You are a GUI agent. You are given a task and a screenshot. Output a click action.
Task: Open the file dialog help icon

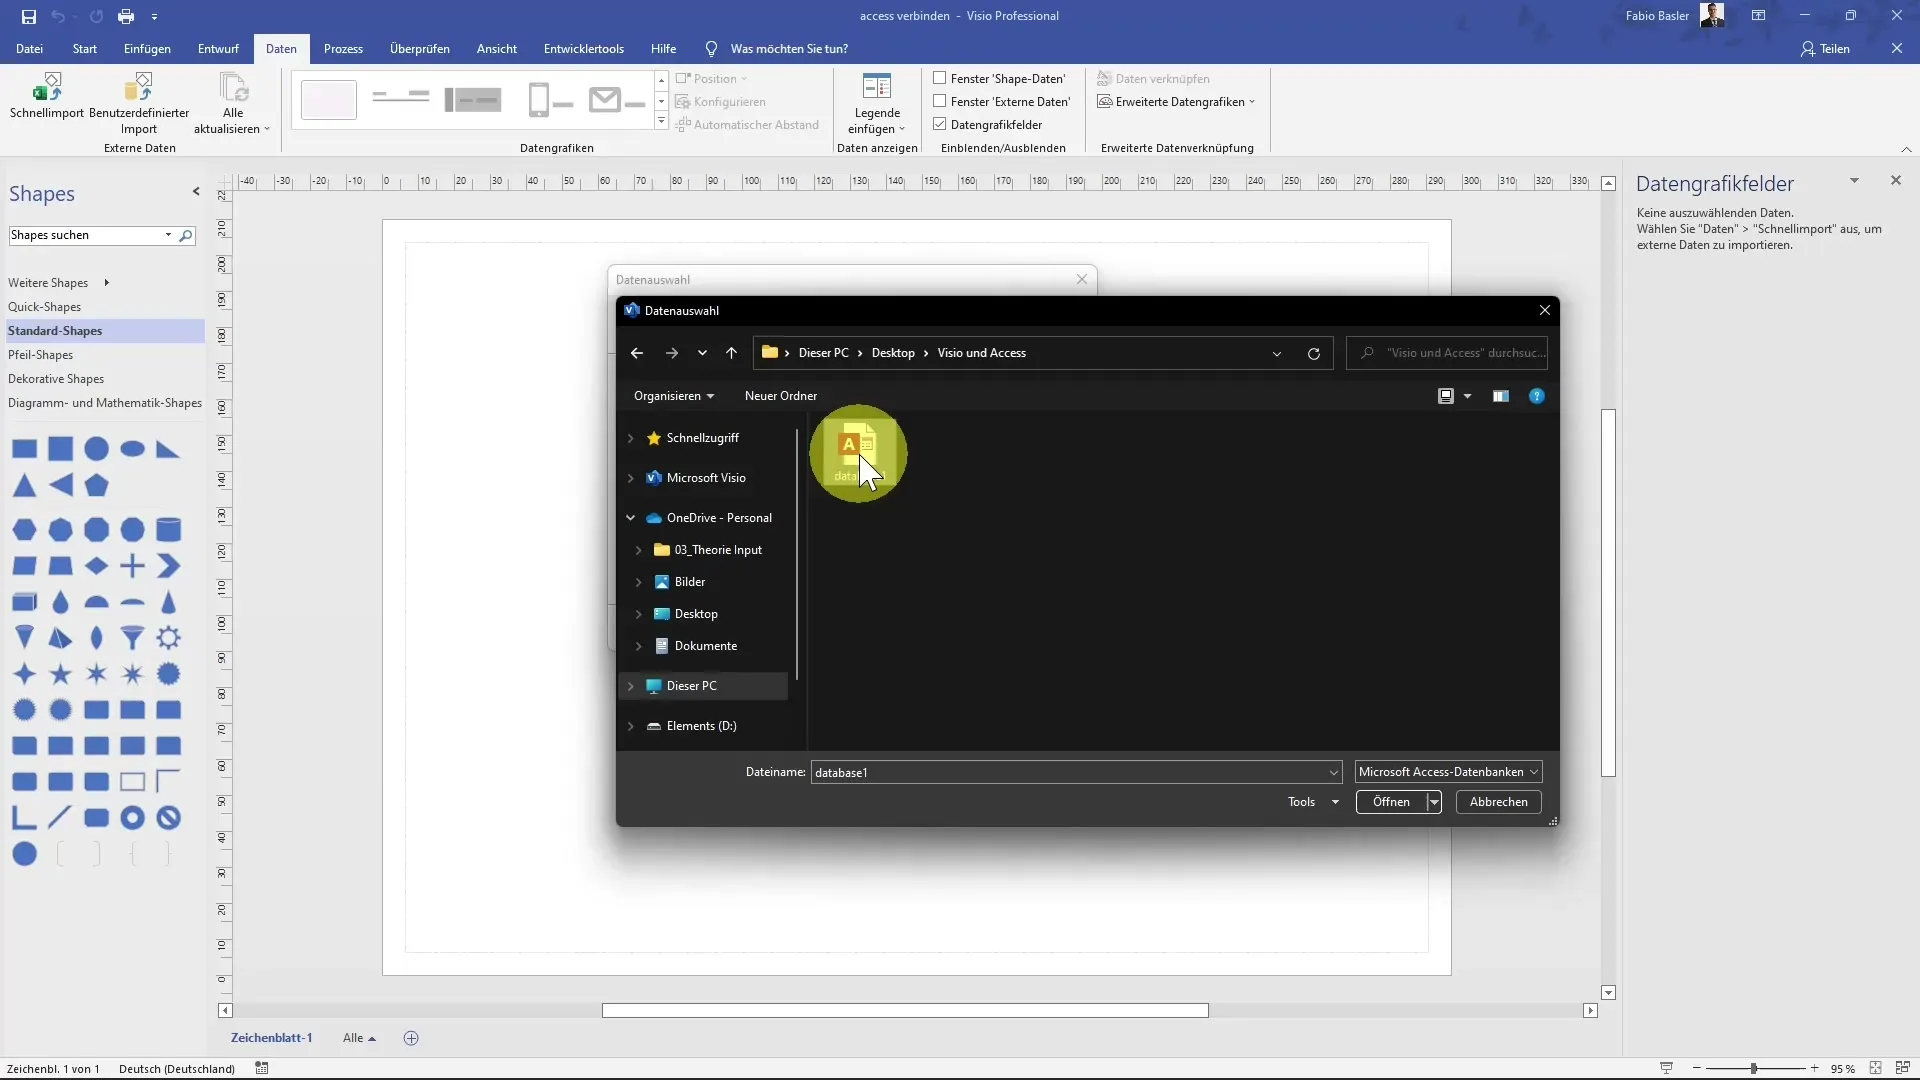pos(1537,396)
